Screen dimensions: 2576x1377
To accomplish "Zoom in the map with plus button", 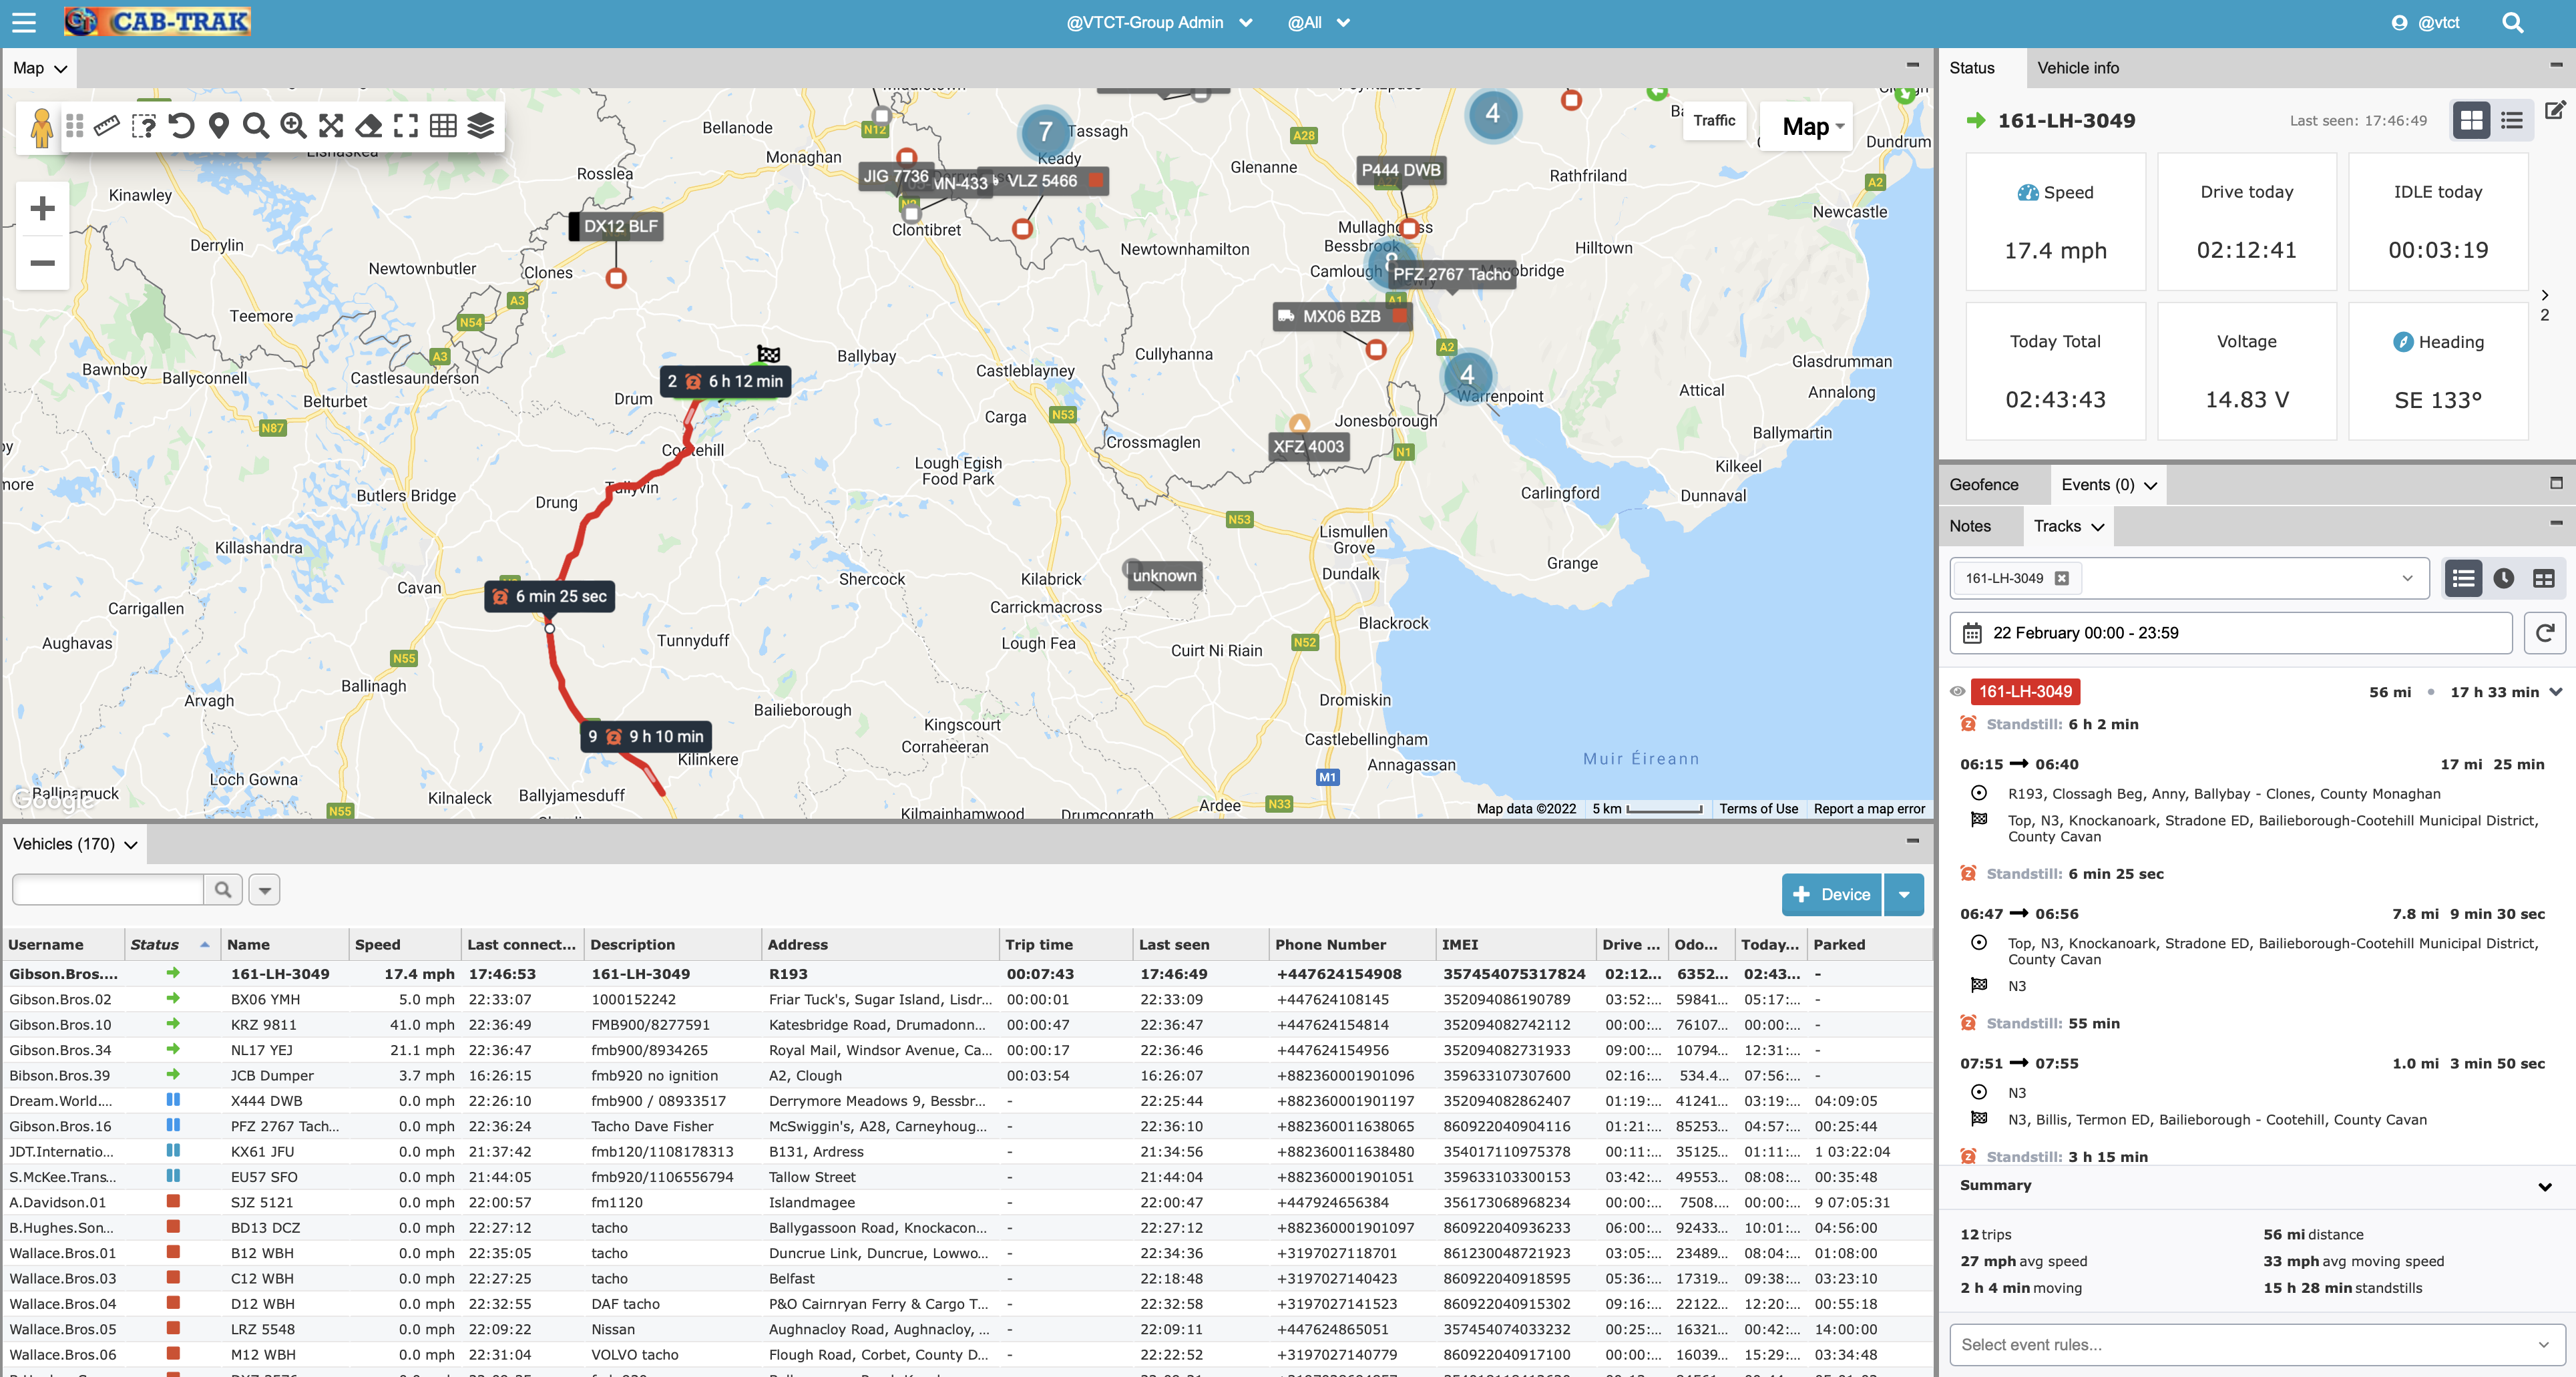I will [x=42, y=208].
